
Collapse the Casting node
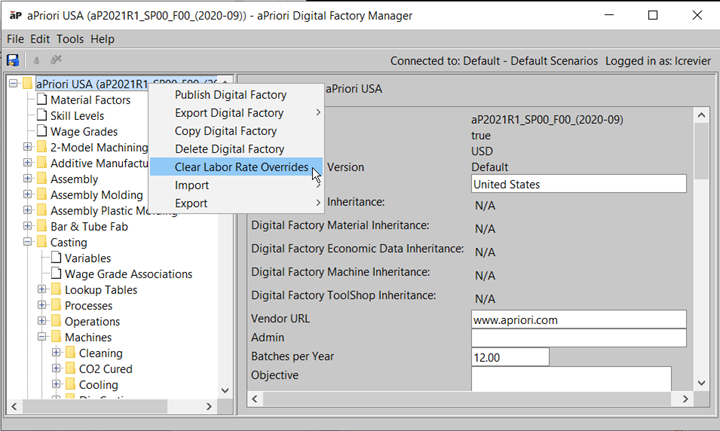coord(28,241)
